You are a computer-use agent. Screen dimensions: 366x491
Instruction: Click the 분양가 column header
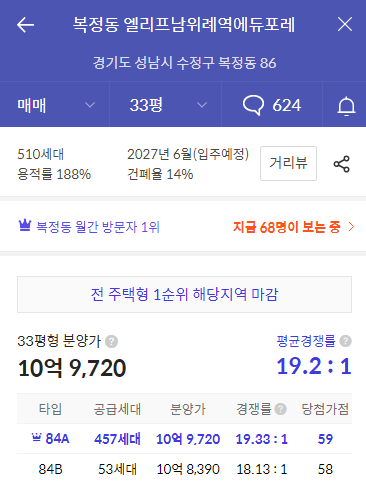pos(188,409)
